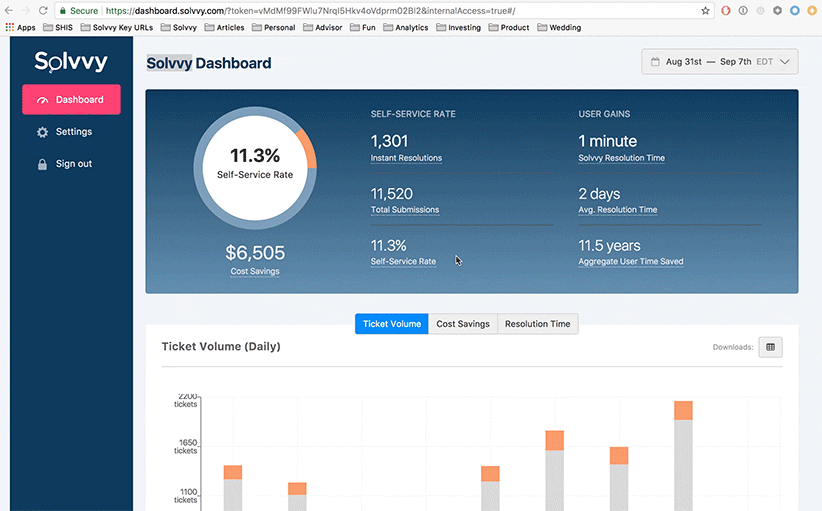822x511 pixels.
Task: Click the Settings gear icon
Action: pos(42,132)
